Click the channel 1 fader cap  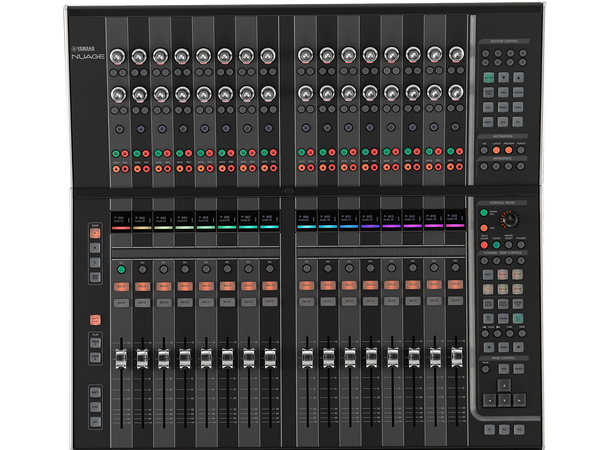[x=121, y=359]
